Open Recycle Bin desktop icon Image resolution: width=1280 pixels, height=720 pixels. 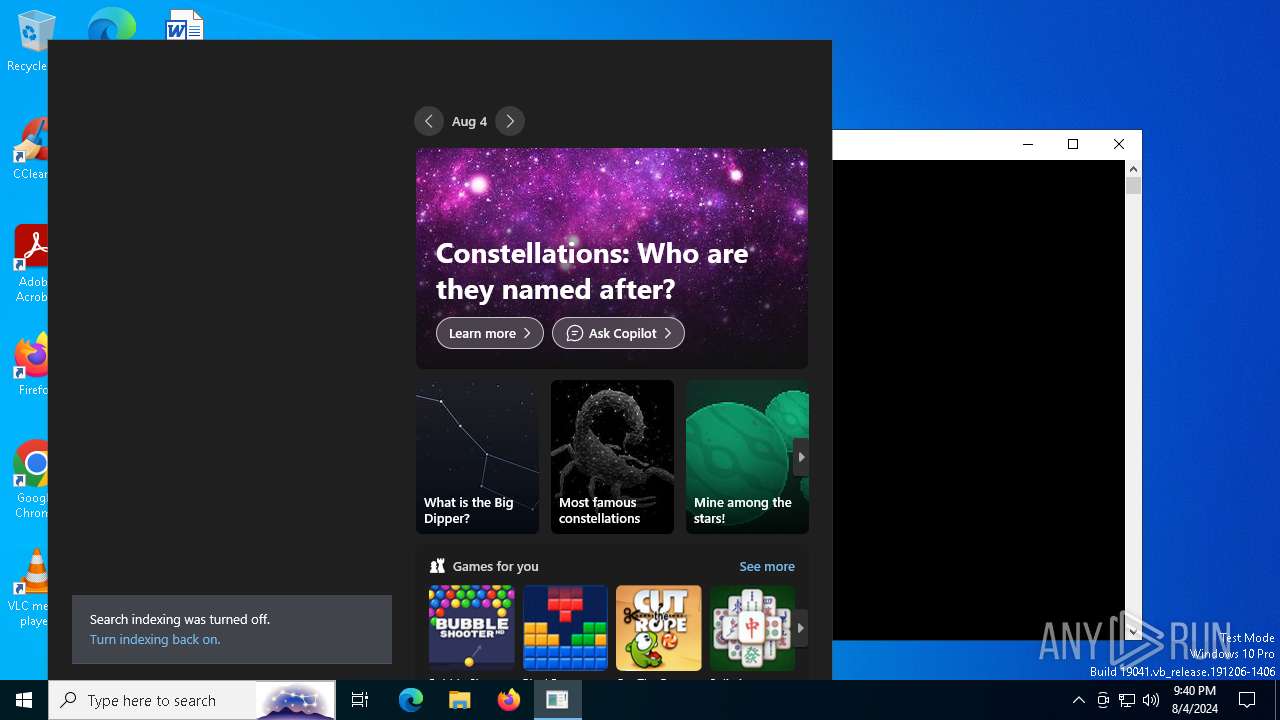pos(30,42)
